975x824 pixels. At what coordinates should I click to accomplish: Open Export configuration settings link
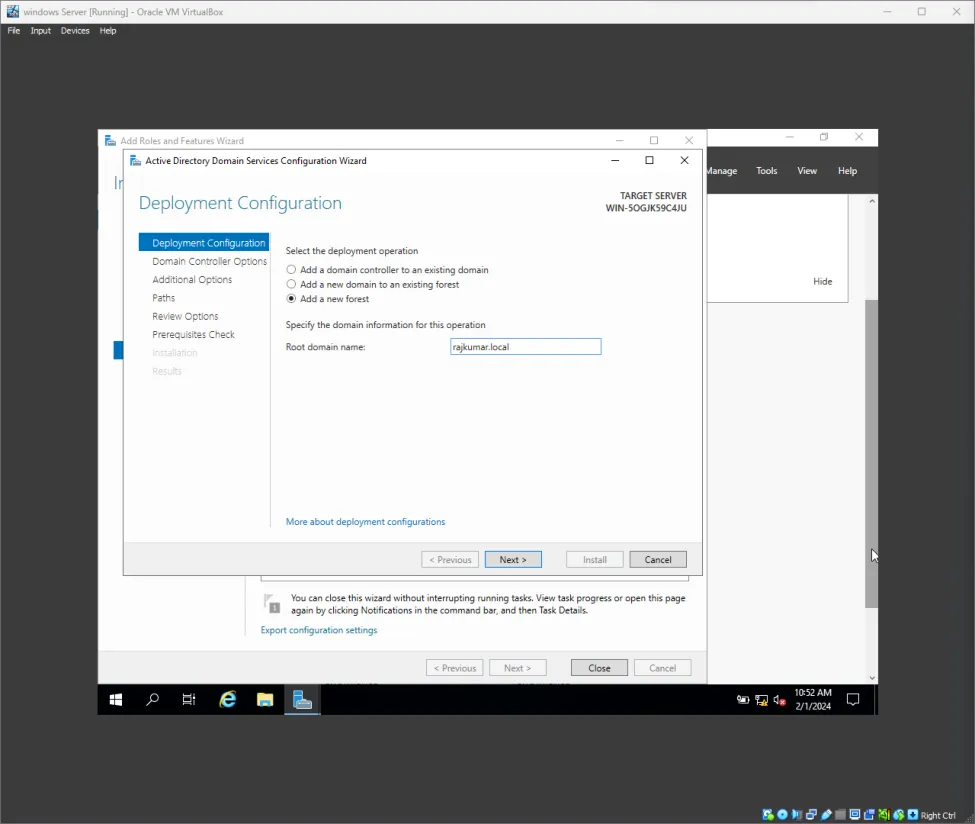point(319,629)
